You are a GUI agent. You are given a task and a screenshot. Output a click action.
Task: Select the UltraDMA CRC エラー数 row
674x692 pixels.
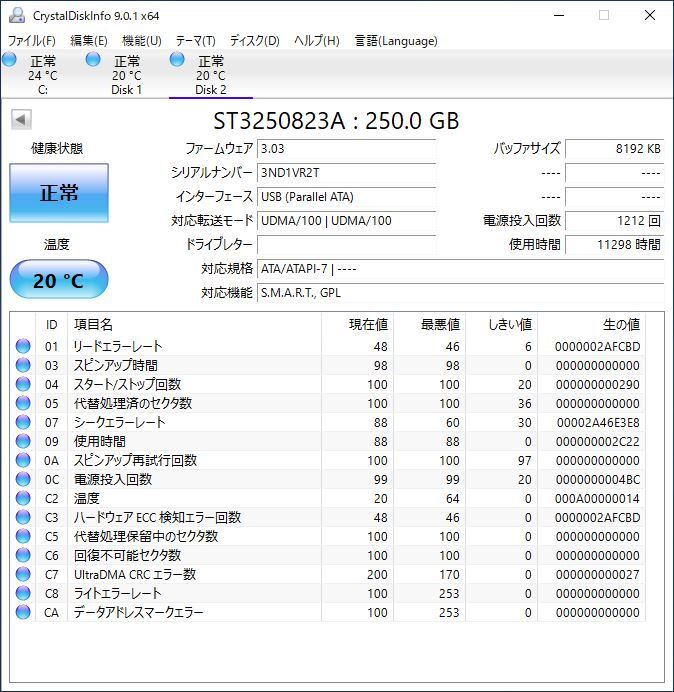click(x=329, y=574)
